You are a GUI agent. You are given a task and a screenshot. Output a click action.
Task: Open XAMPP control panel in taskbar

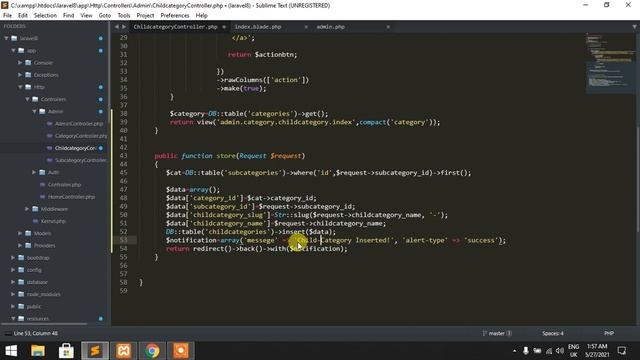coord(124,351)
